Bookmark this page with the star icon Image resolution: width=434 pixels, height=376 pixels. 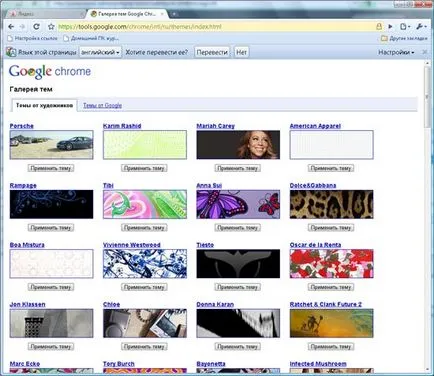pos(51,27)
